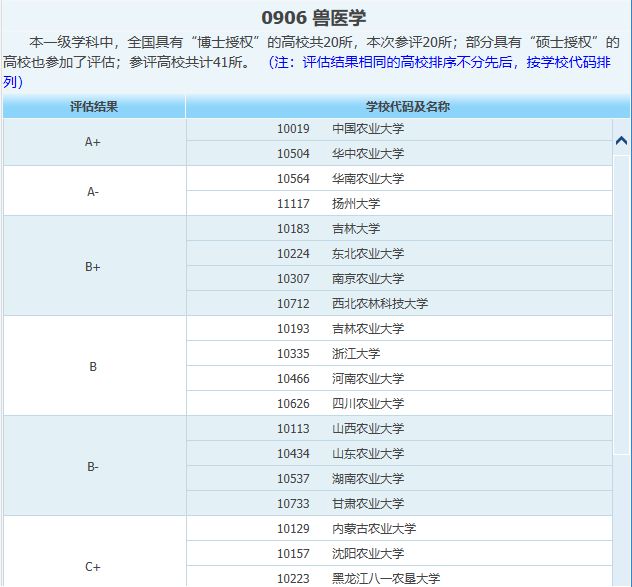The width and height of the screenshot is (632, 587).
Task: Click the scroll up arrow icon
Action: pyautogui.click(x=621, y=141)
